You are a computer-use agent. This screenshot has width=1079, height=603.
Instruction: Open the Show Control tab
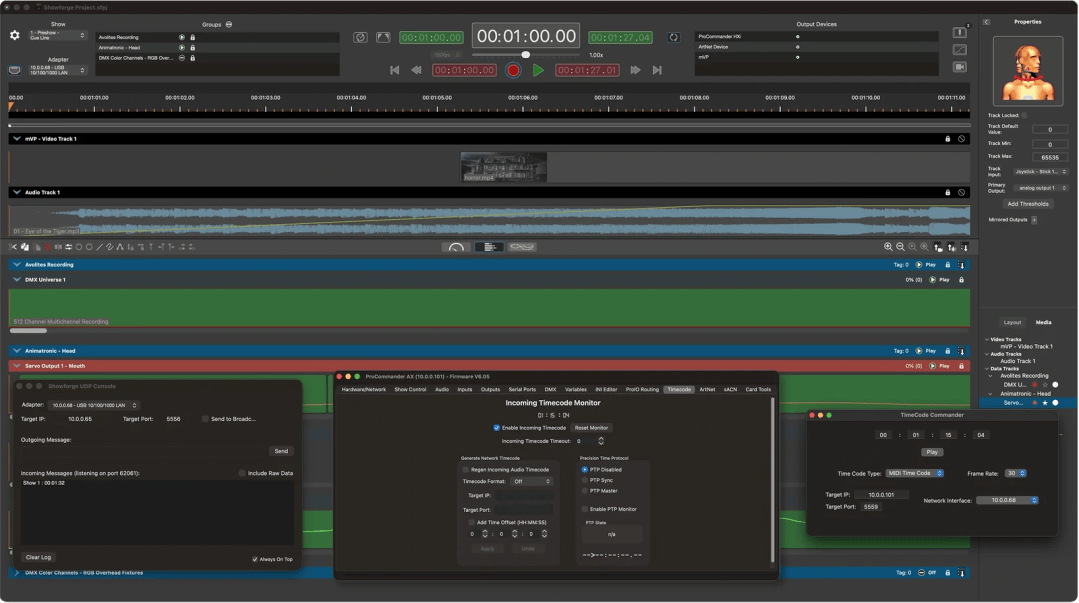(410, 390)
